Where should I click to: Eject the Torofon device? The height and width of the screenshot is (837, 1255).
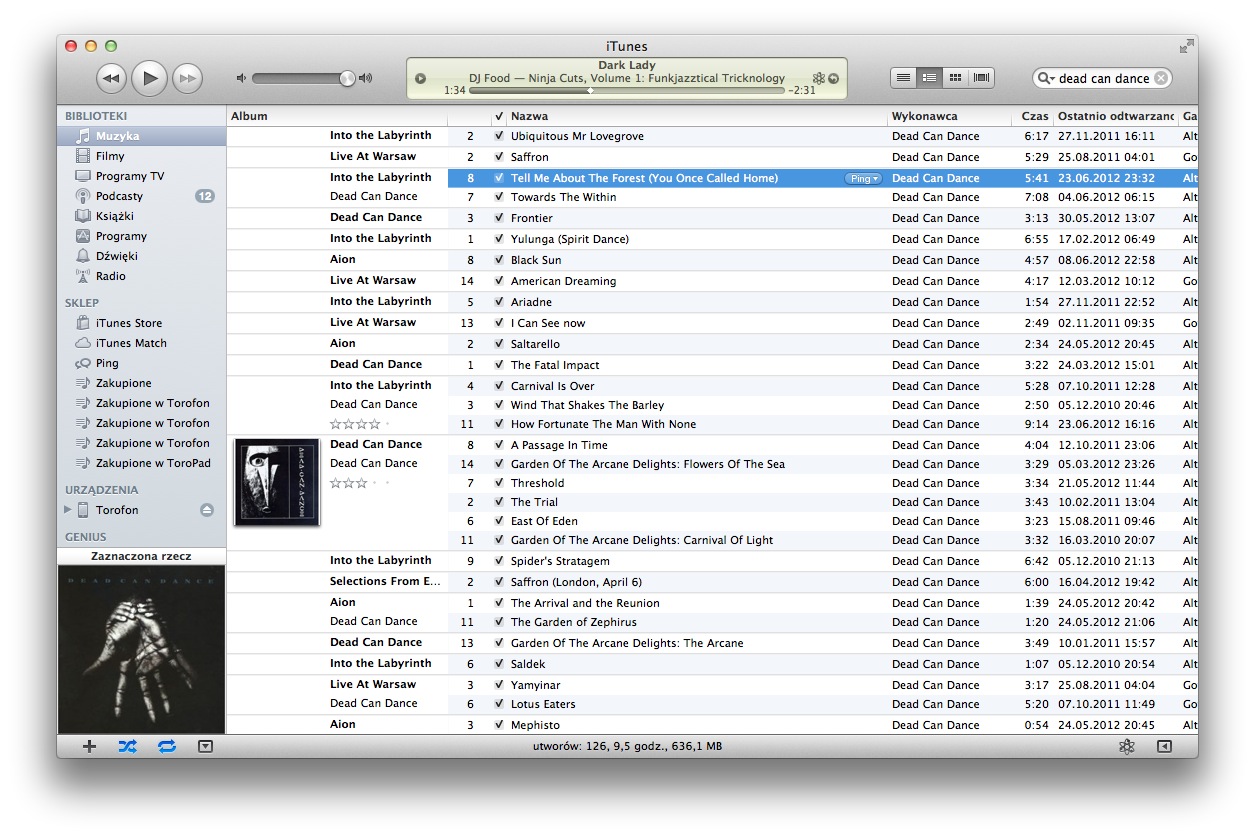[207, 510]
